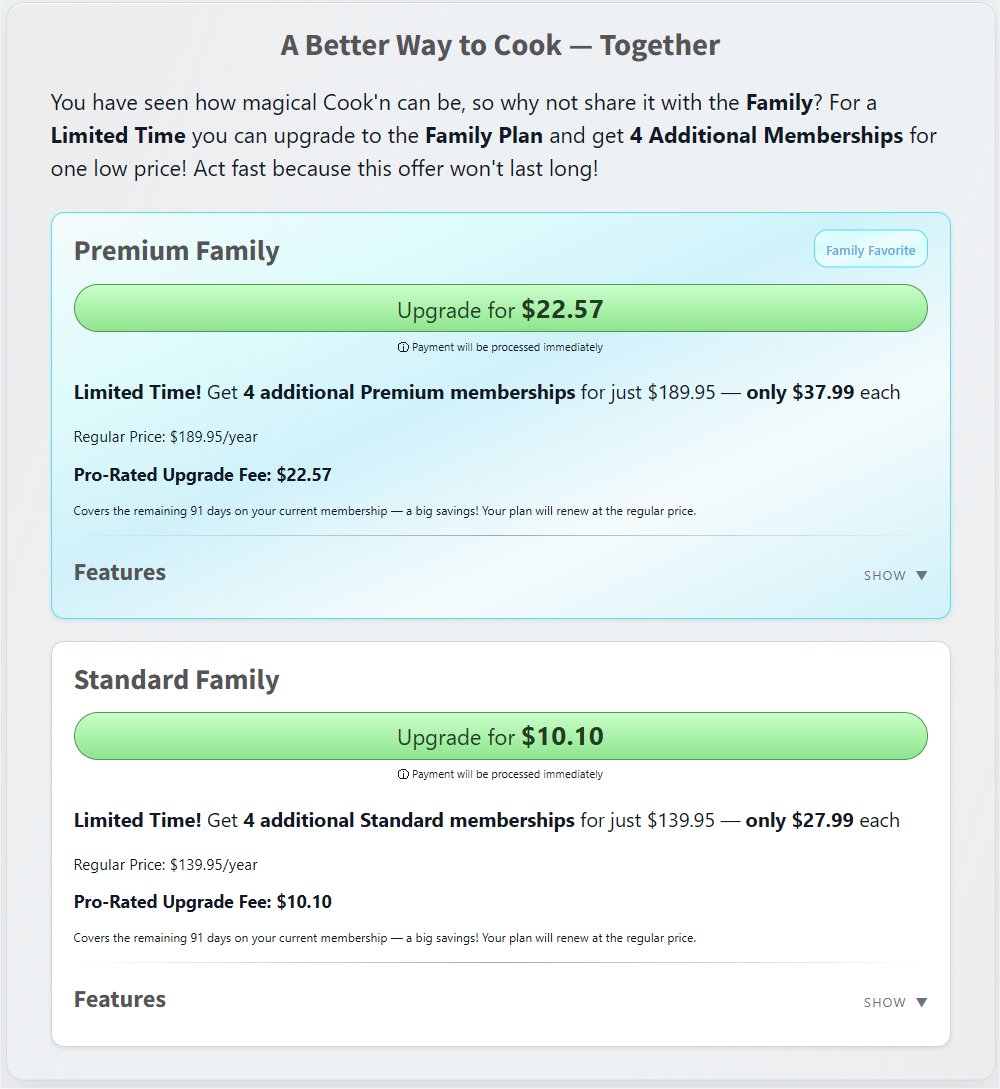Click the Upgrade for $22.57 button
This screenshot has width=1000, height=1089.
pos(500,309)
